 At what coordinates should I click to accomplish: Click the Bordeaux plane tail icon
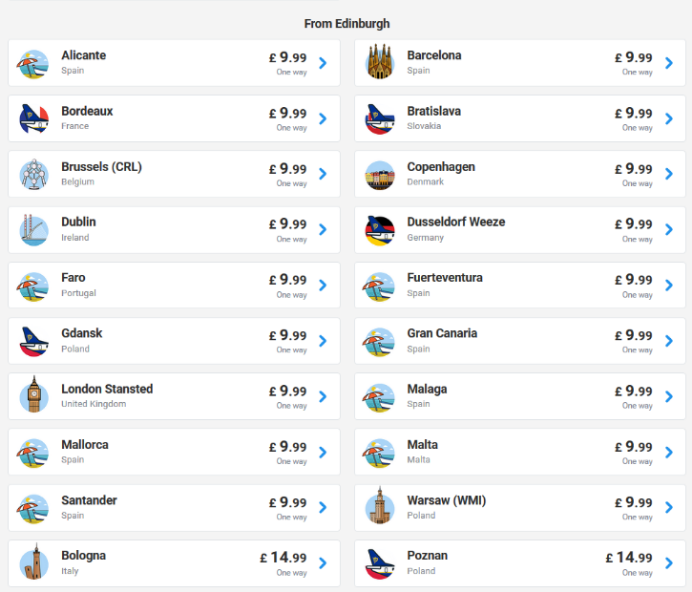[34, 119]
